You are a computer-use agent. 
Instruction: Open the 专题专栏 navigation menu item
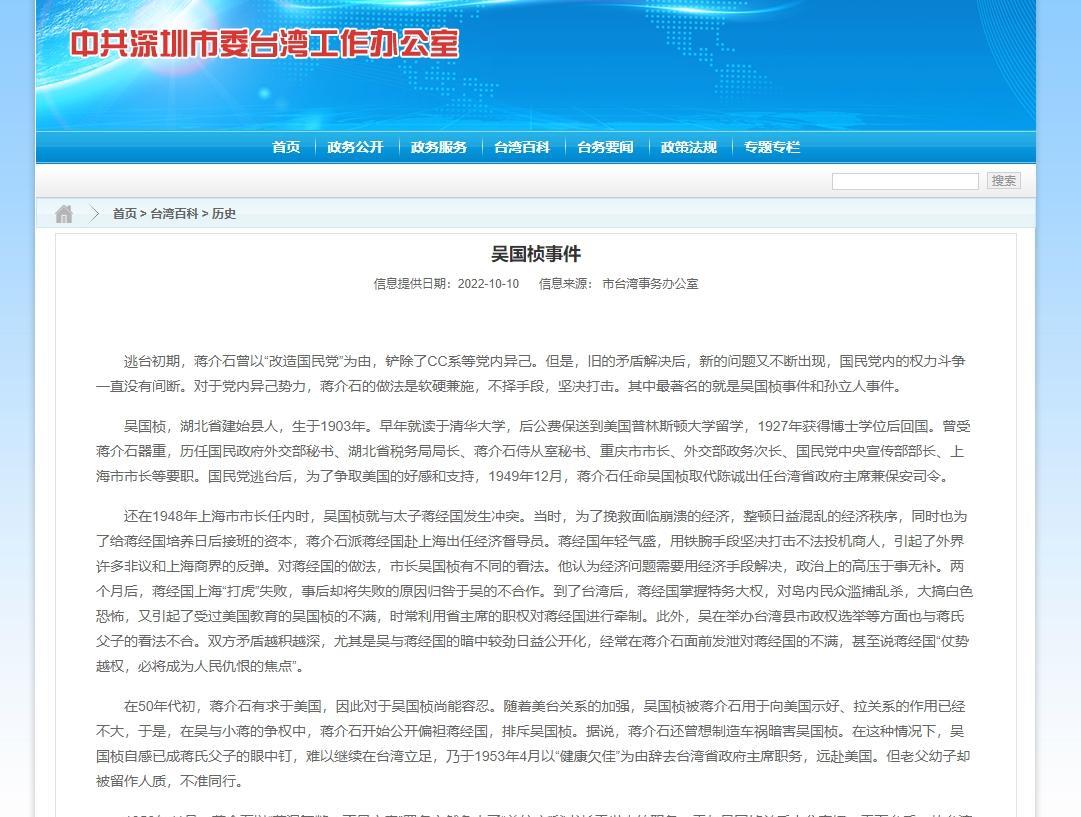772,147
